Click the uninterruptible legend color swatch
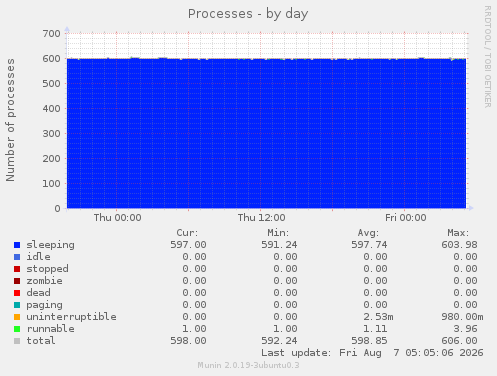 tap(17, 317)
